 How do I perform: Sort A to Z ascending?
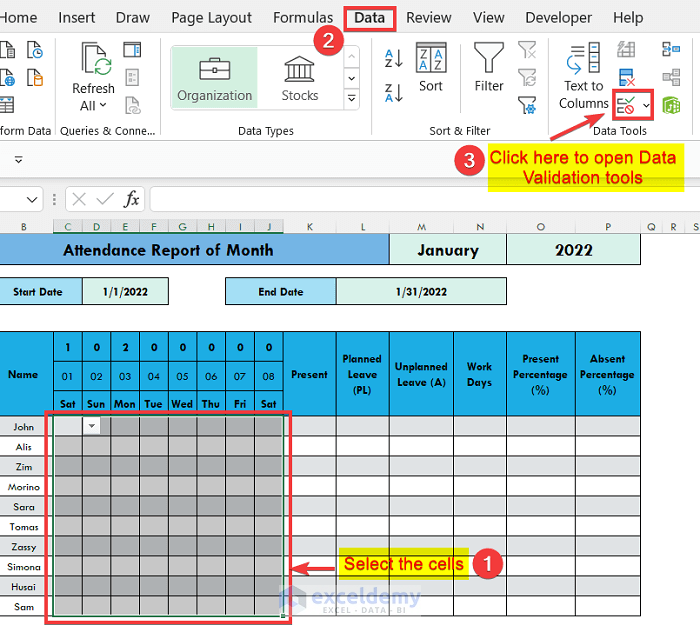393,58
